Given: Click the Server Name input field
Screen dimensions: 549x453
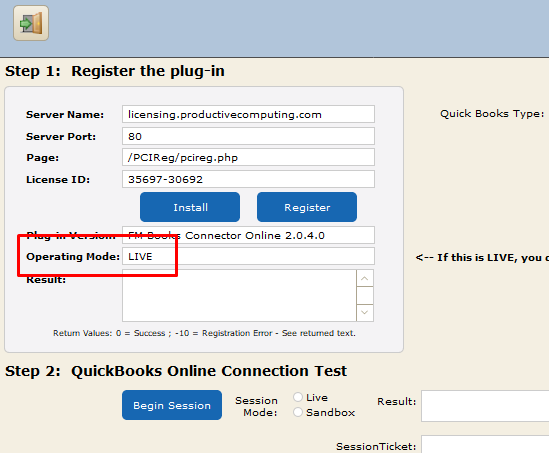Looking at the screenshot, I should (x=248, y=114).
